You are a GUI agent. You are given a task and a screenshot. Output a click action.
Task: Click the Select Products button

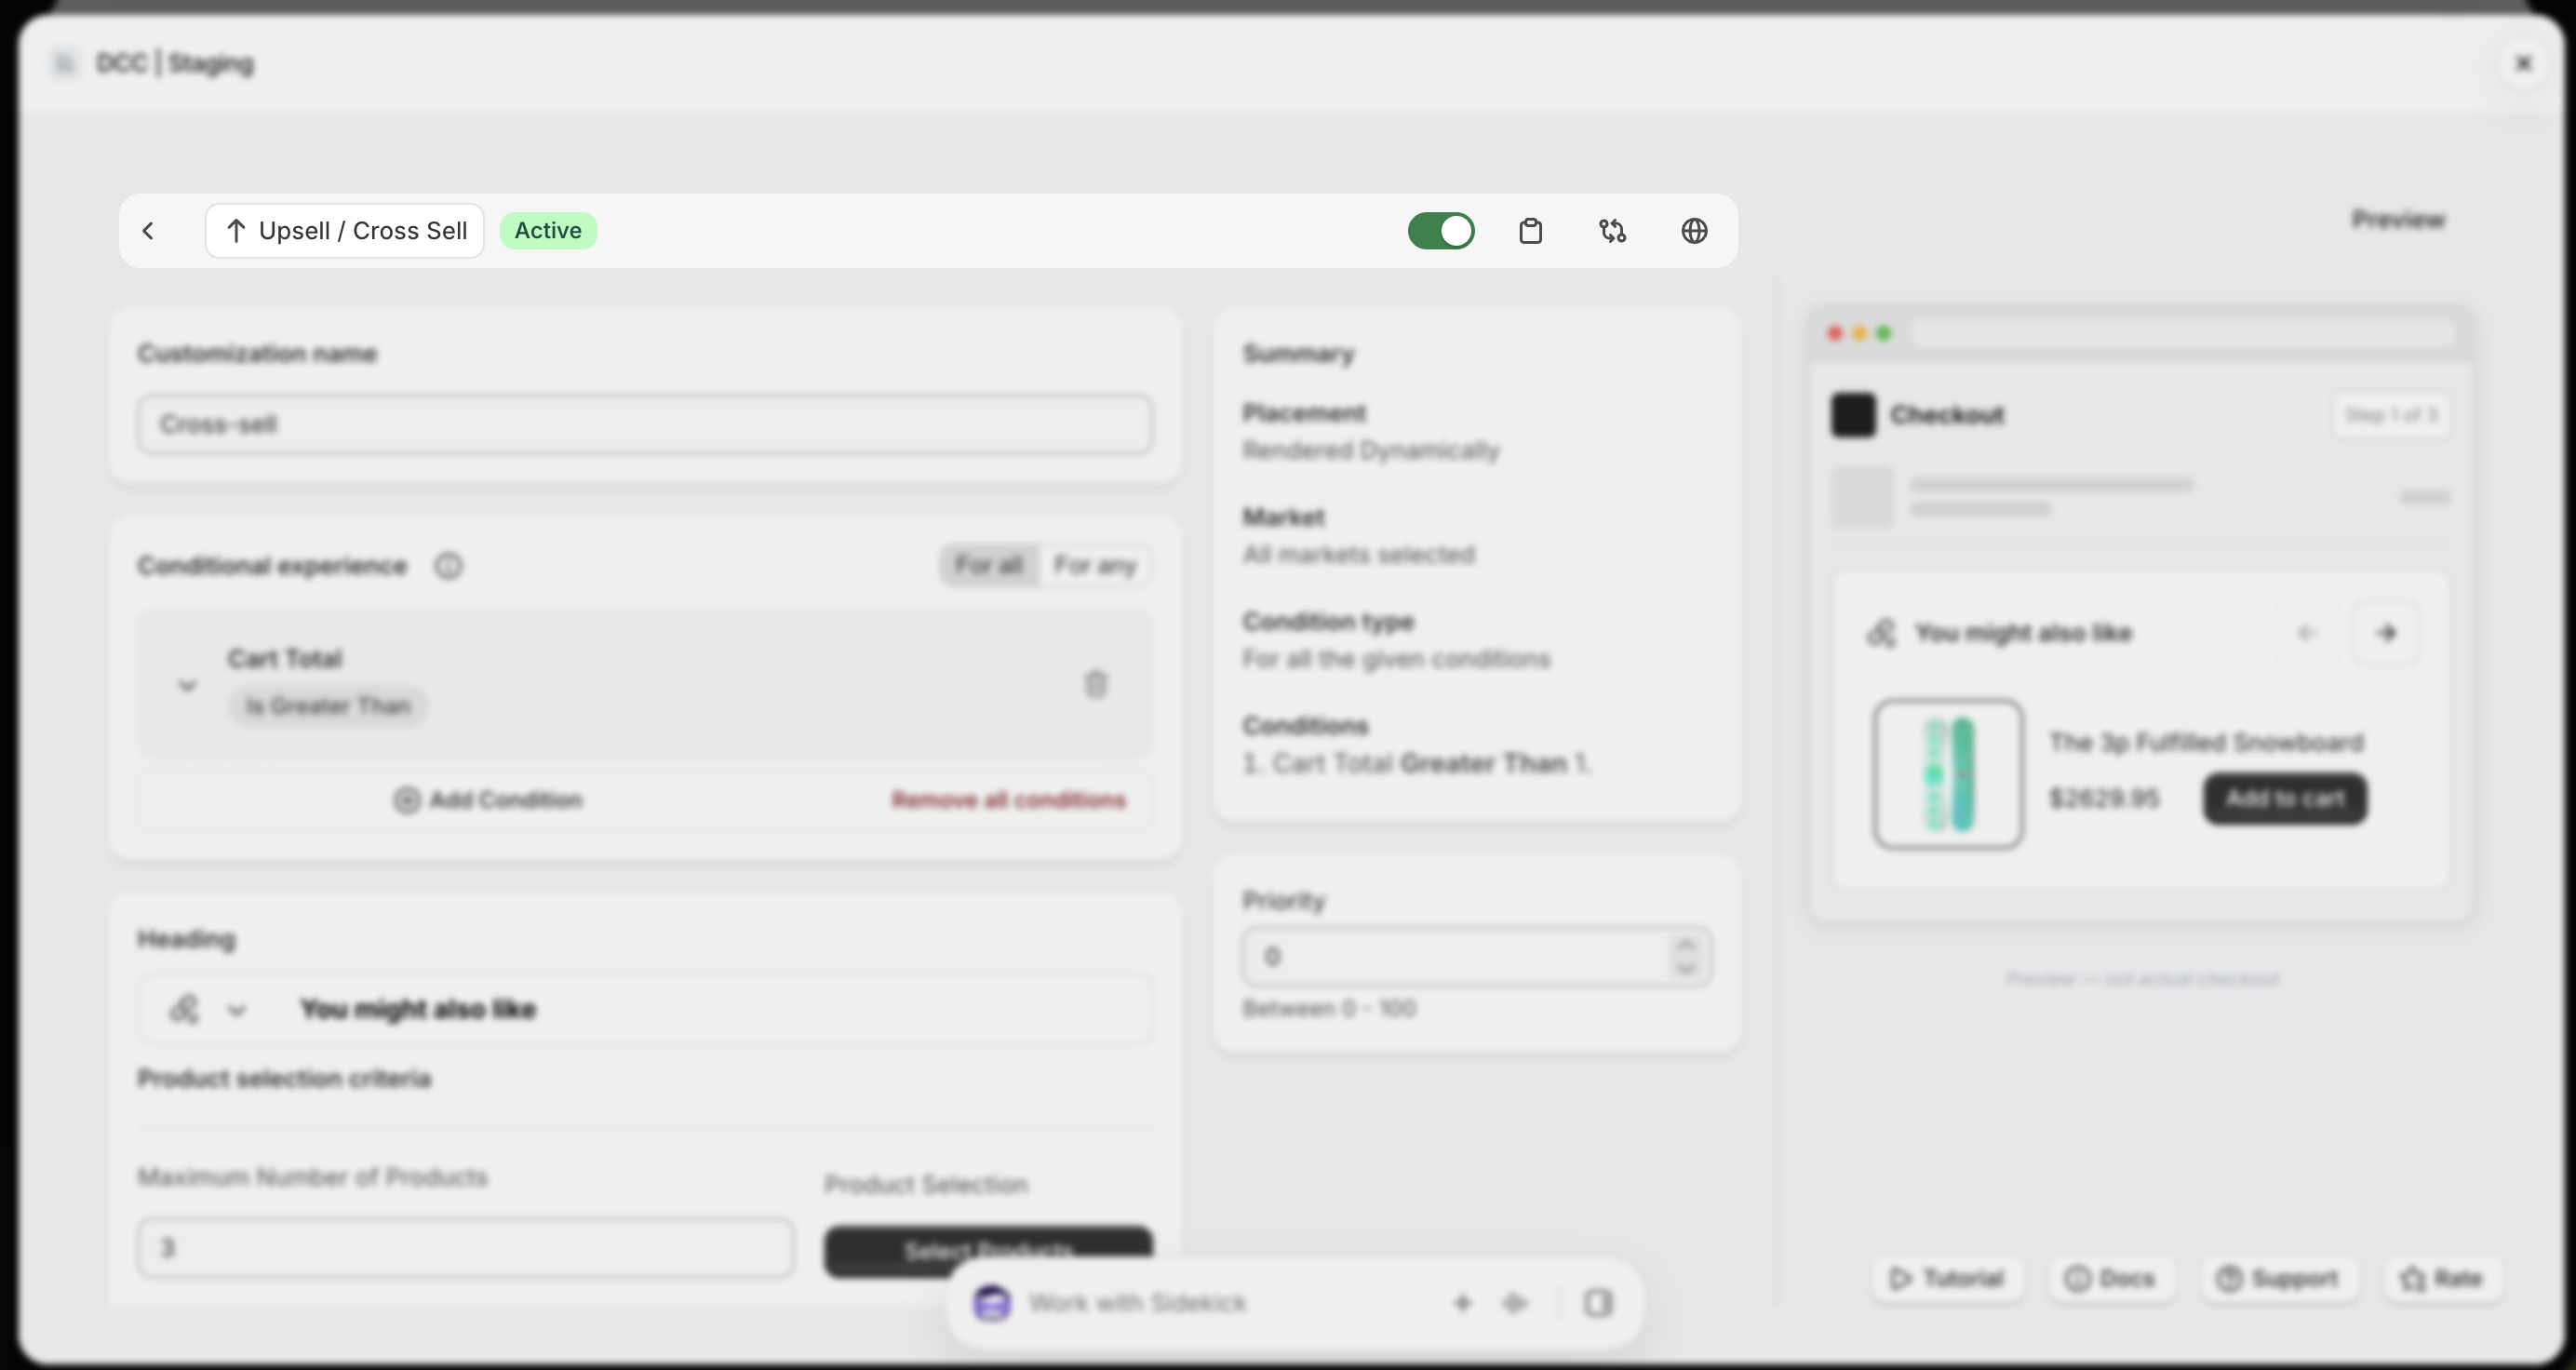pyautogui.click(x=988, y=1251)
